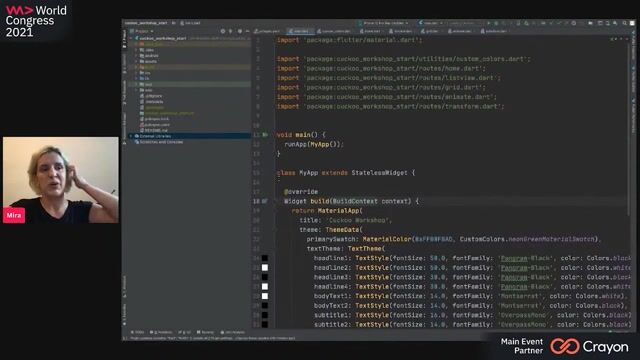Click the white color swatch on the bodyText1 line
This screenshot has height=360, width=640.
point(265,296)
